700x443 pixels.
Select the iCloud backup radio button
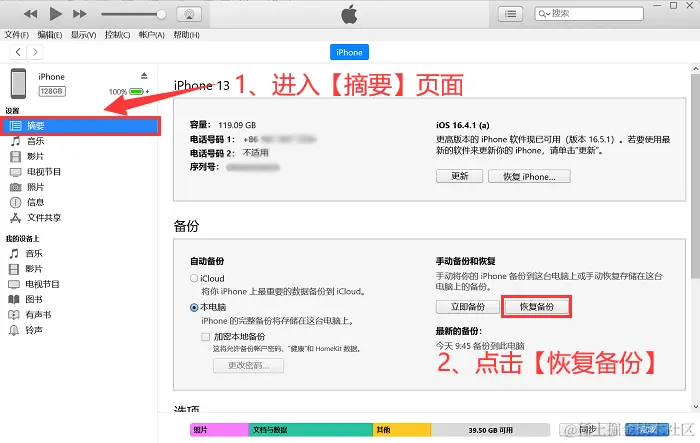click(x=194, y=278)
